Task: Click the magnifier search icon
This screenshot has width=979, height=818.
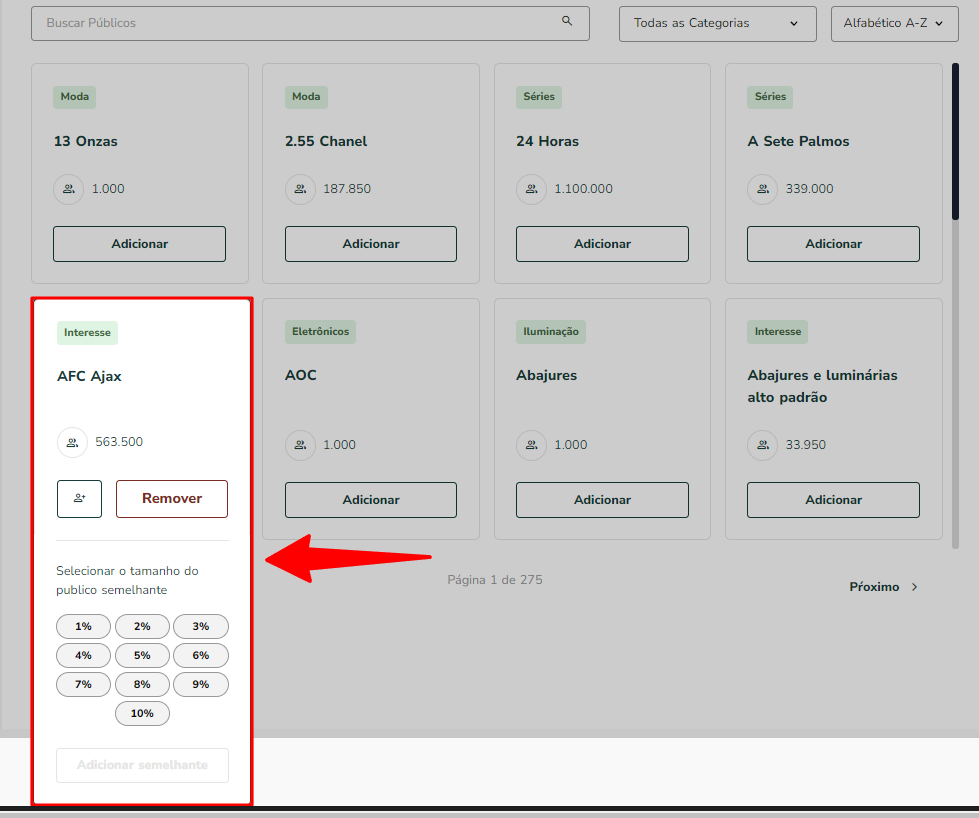Action: click(567, 21)
